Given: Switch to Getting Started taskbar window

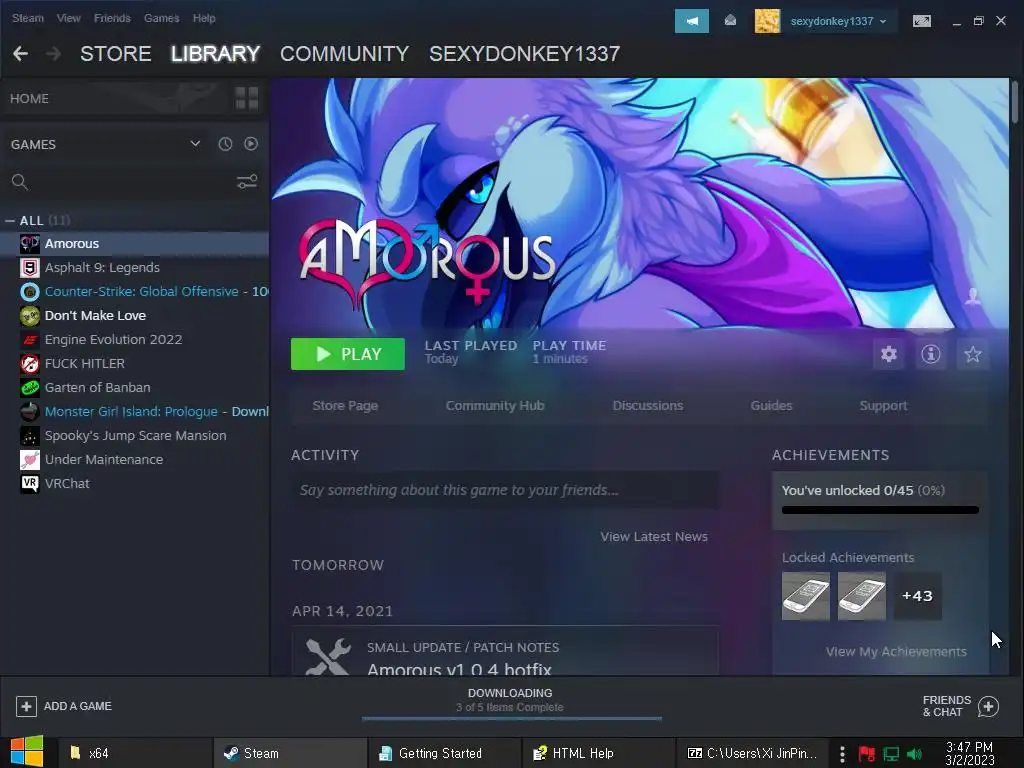Looking at the screenshot, I should (444, 753).
